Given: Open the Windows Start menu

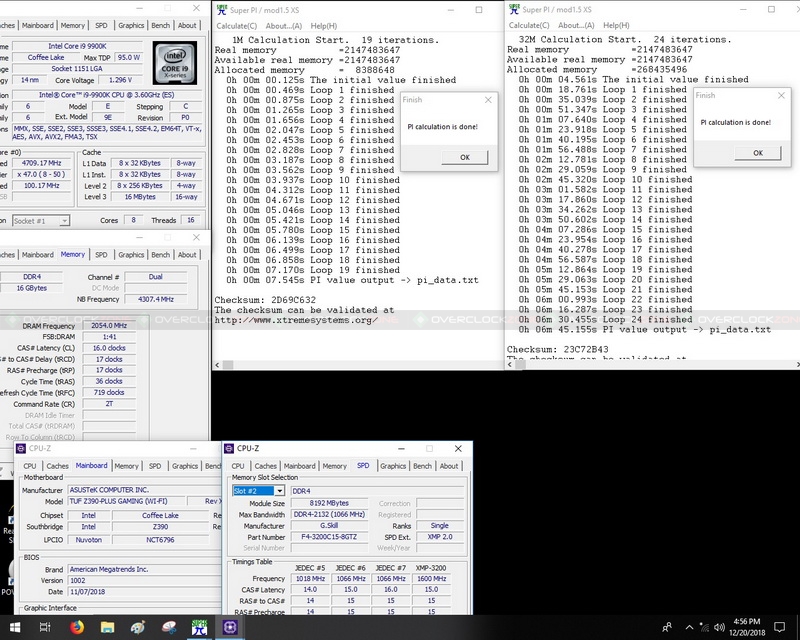Looking at the screenshot, I should tap(14, 627).
